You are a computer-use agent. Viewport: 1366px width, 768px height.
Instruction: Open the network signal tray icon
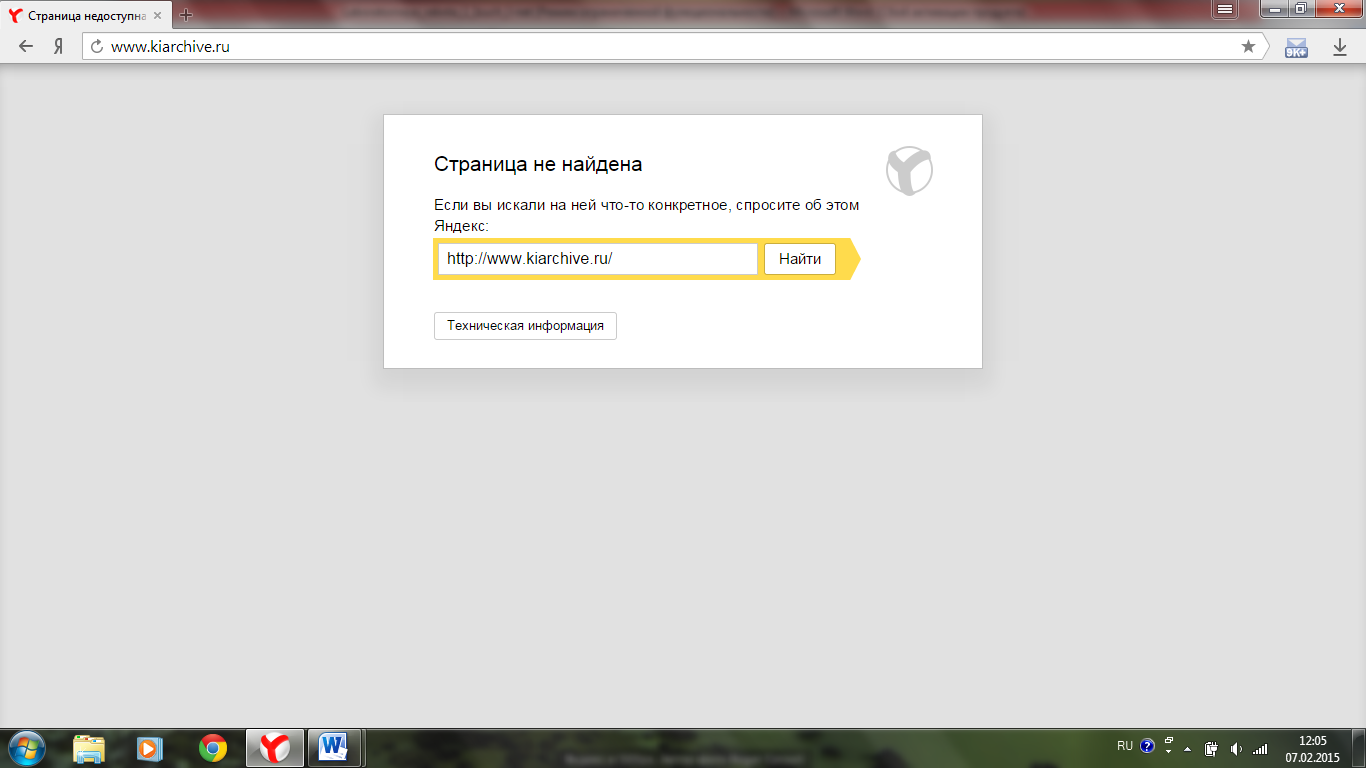point(1260,748)
